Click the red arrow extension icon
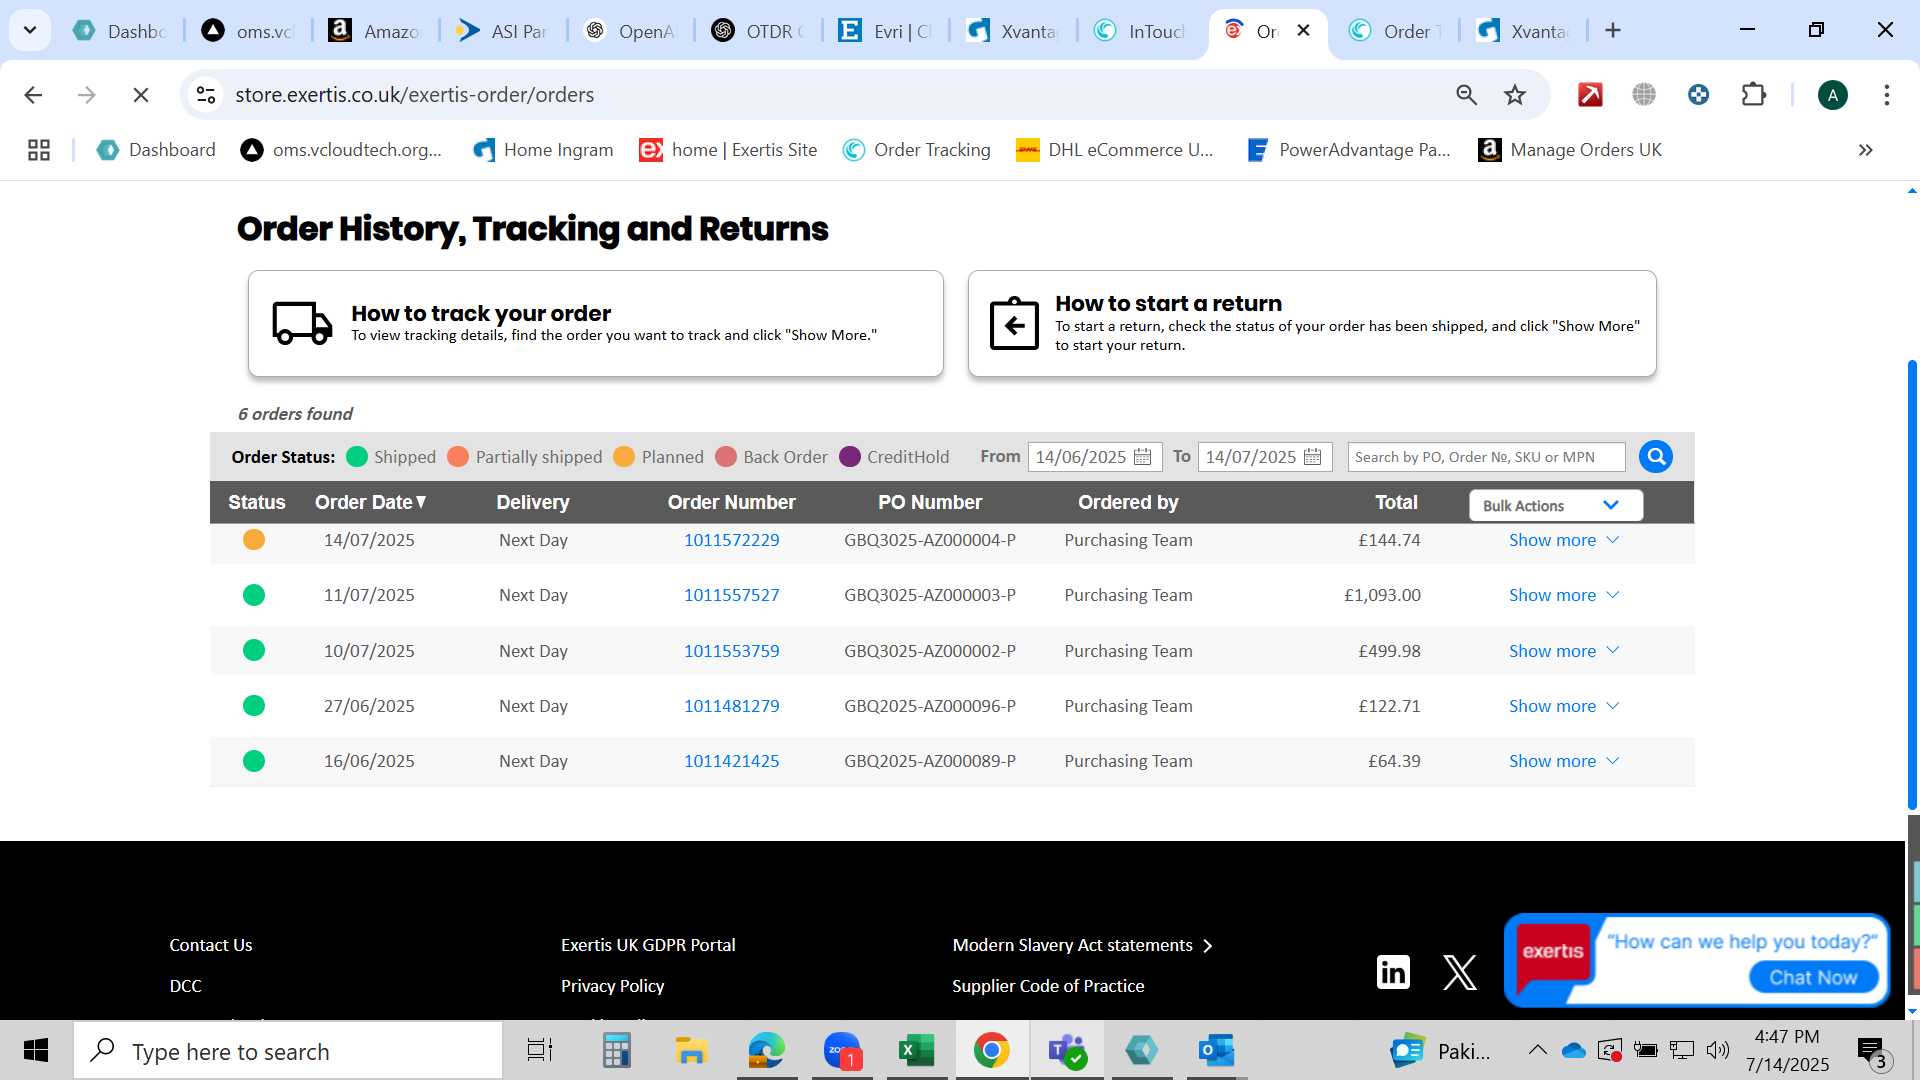The image size is (1920, 1080). point(1590,95)
